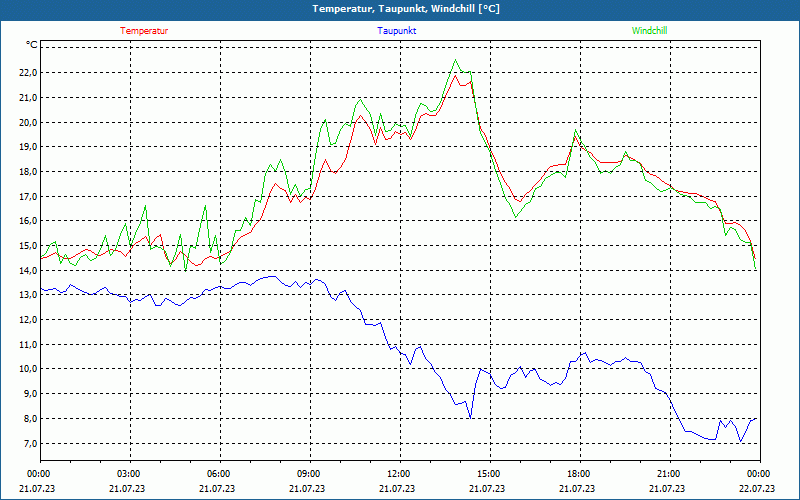Click the 17,0 y-axis value
The width and height of the screenshot is (800, 500).
tap(29, 196)
